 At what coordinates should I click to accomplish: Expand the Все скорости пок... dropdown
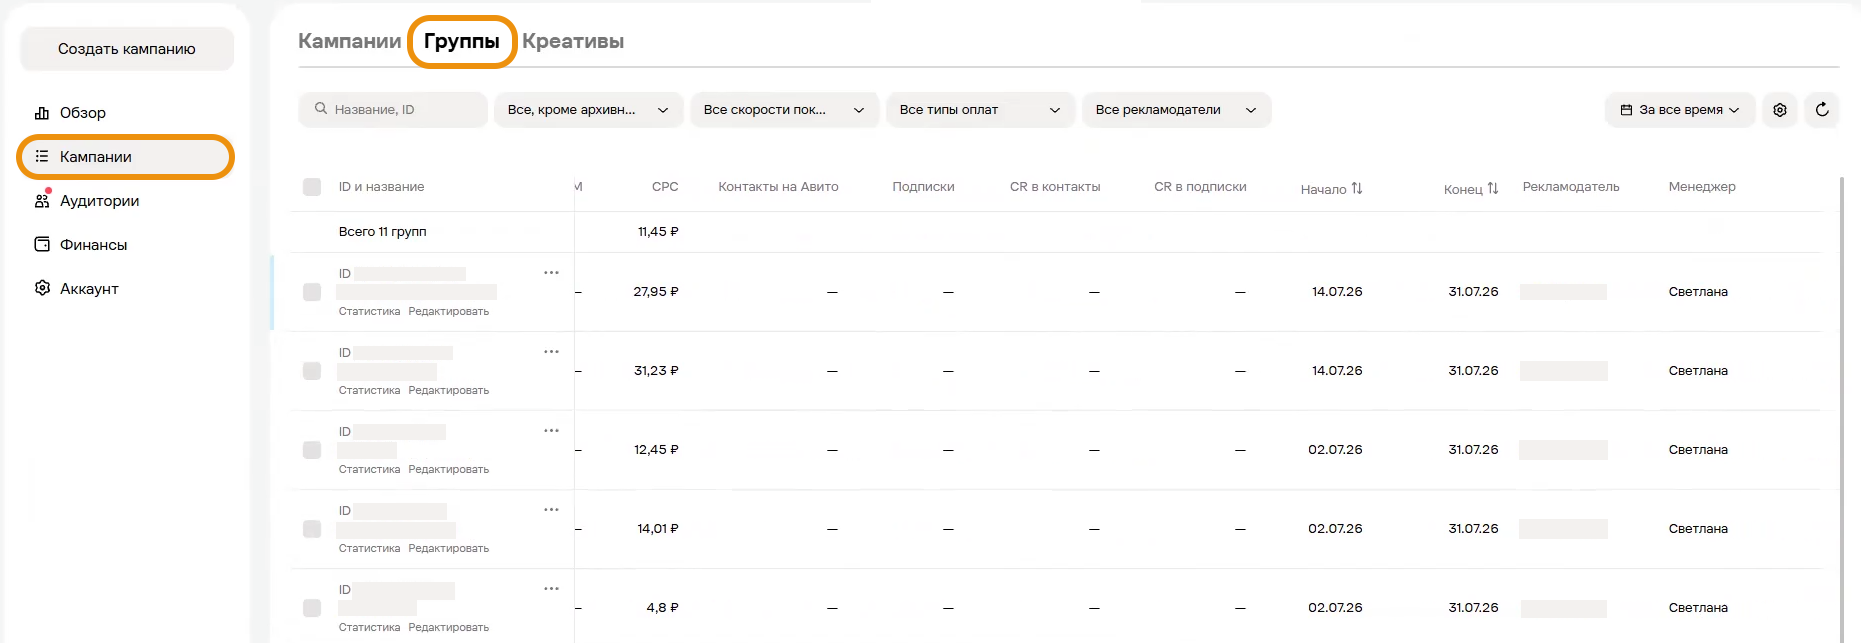784,110
